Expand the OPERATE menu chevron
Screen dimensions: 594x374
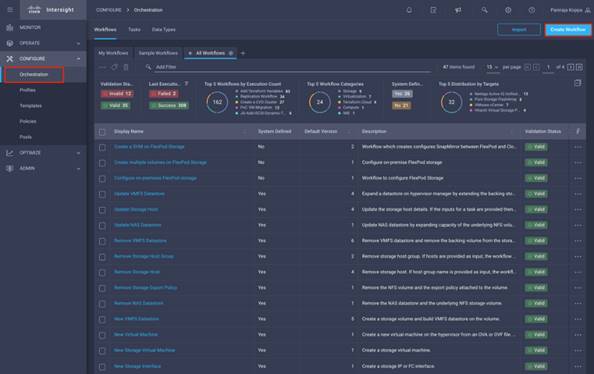click(x=78, y=44)
